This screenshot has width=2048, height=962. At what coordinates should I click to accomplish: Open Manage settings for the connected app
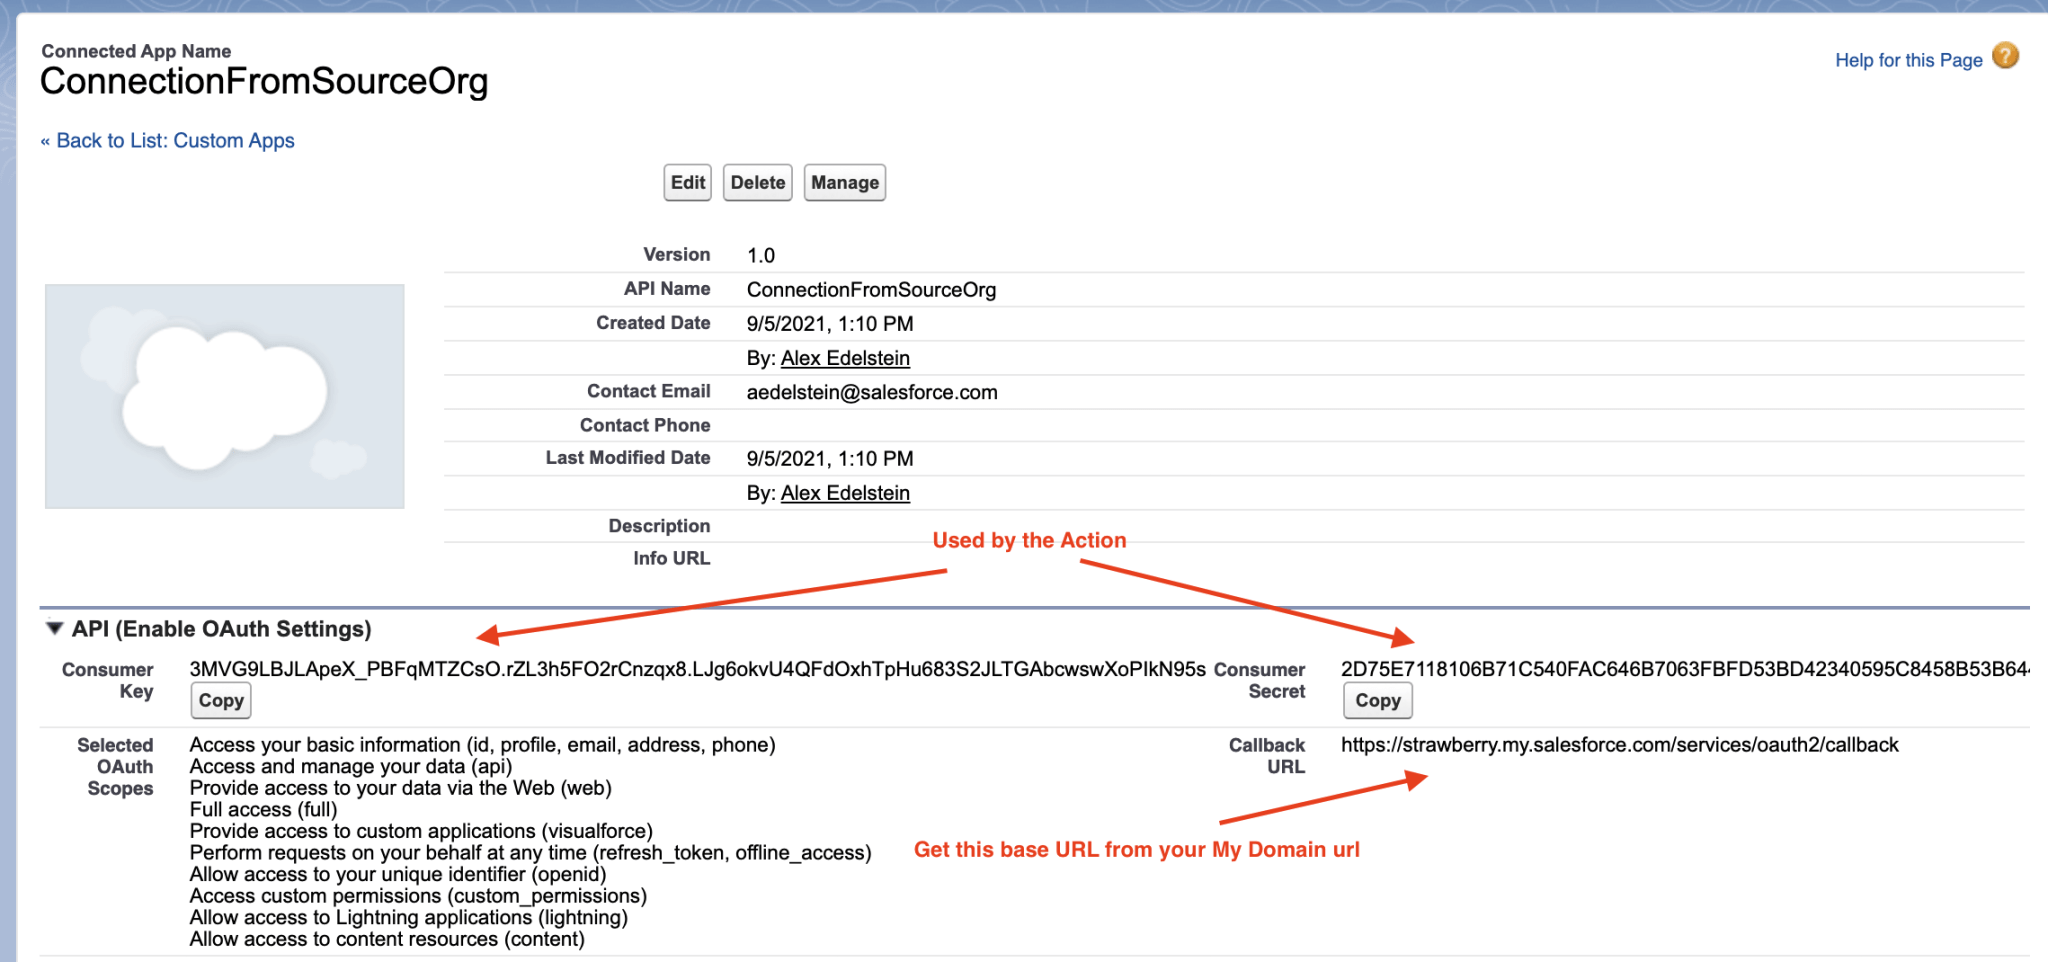coord(844,182)
